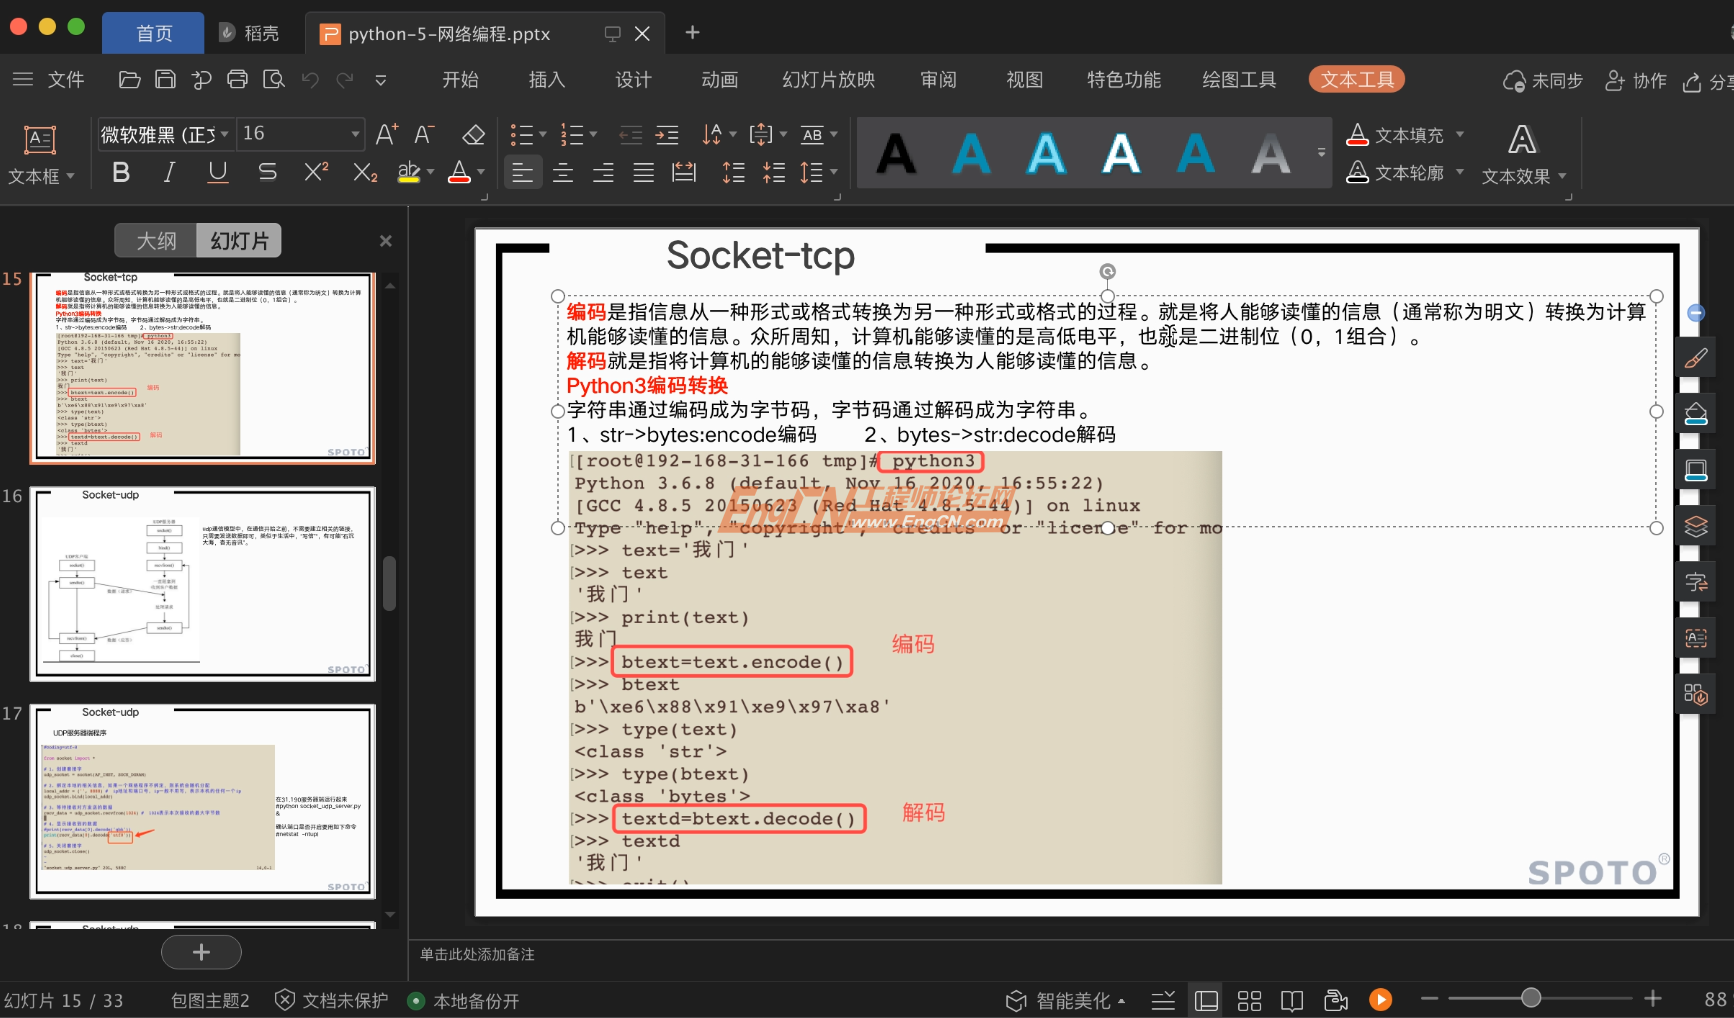Click the Undo icon
The width and height of the screenshot is (1734, 1018).
coord(310,79)
